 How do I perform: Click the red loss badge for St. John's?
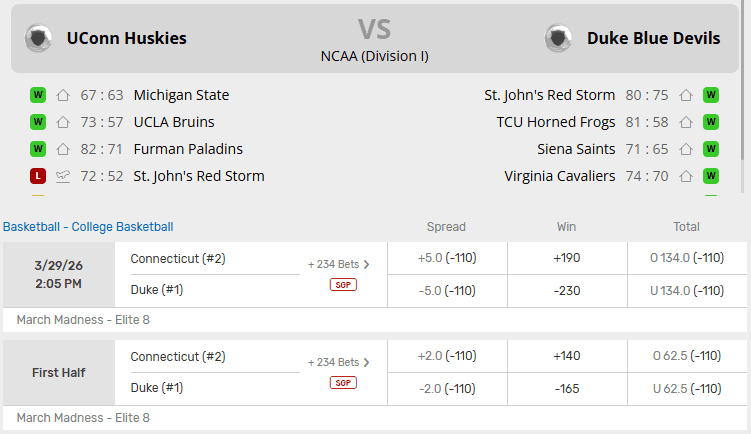tap(38, 176)
